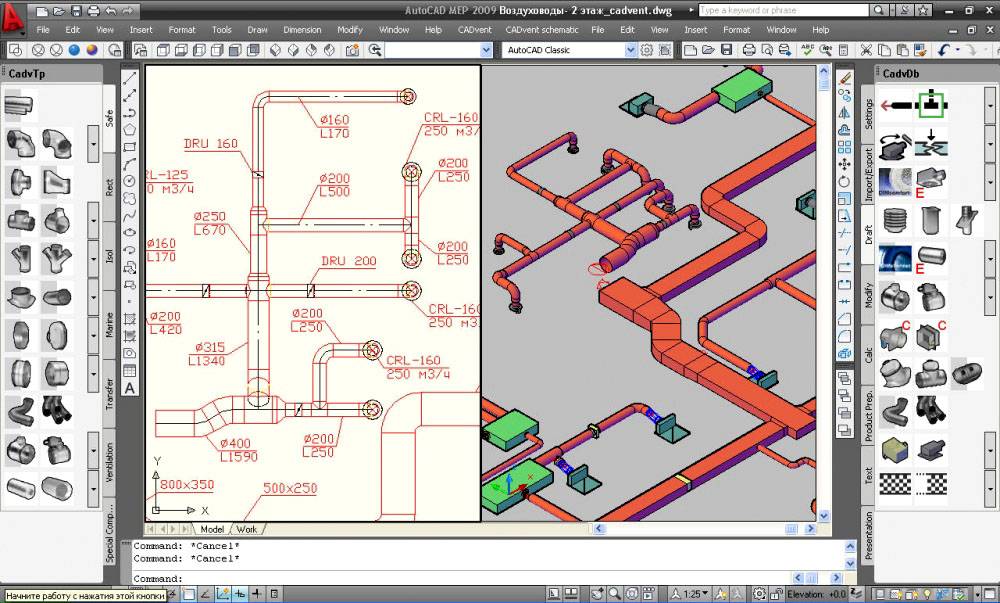Viewport: 1000px width, 603px height.
Task: Click the Multiline Text tool
Action: coord(130,388)
